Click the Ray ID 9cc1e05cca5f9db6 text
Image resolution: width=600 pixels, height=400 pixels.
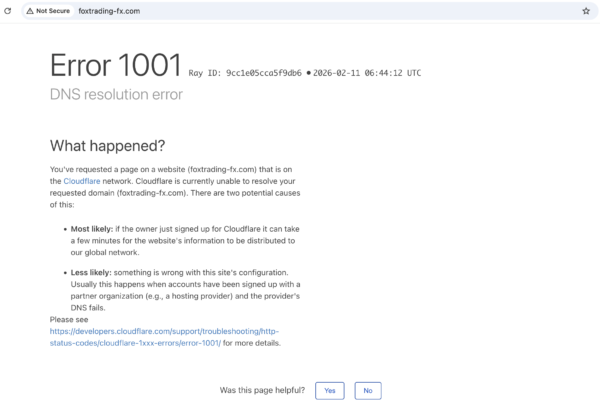[x=245, y=73]
